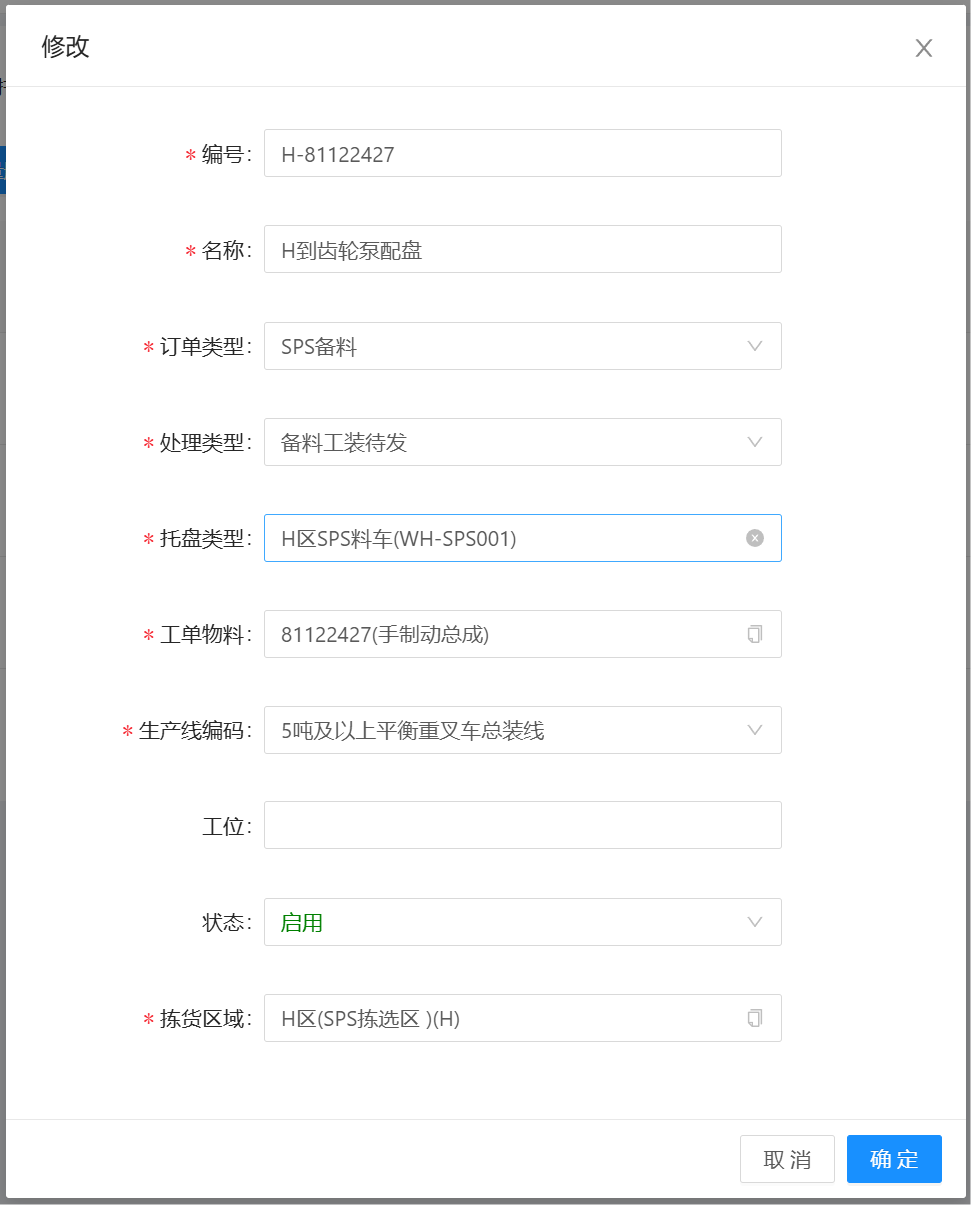Click the chevron arrow of 状态
Image resolution: width=971 pixels, height=1205 pixels.
[755, 922]
